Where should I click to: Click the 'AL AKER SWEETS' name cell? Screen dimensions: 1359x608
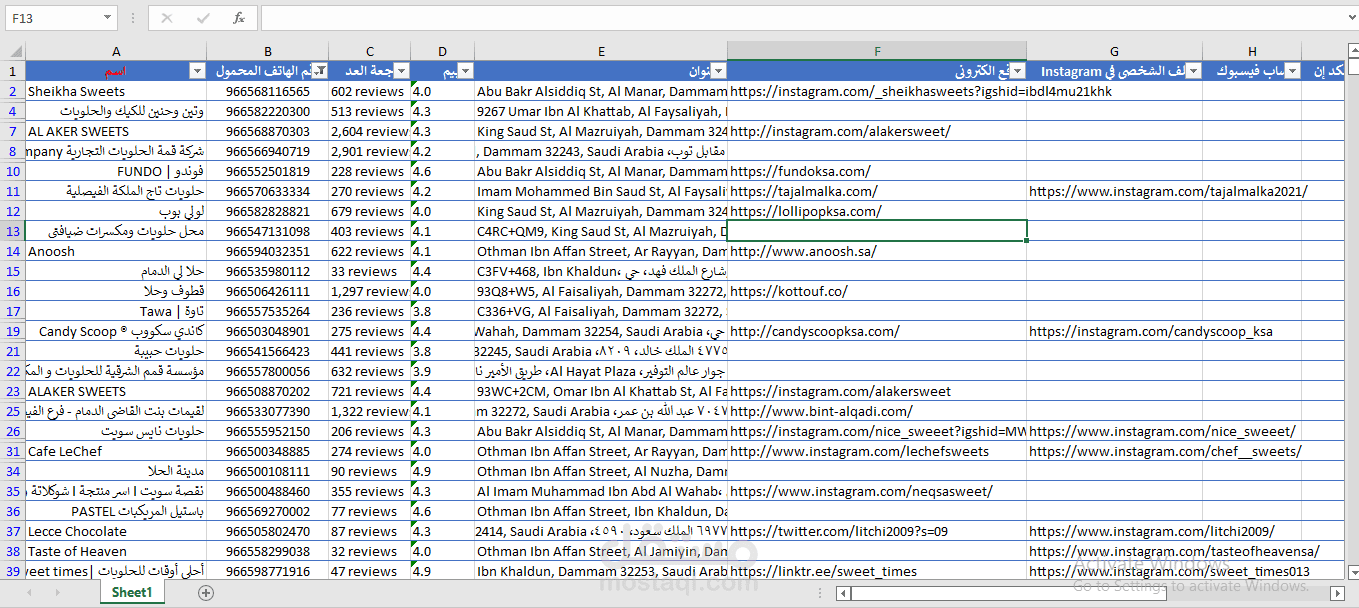click(116, 131)
